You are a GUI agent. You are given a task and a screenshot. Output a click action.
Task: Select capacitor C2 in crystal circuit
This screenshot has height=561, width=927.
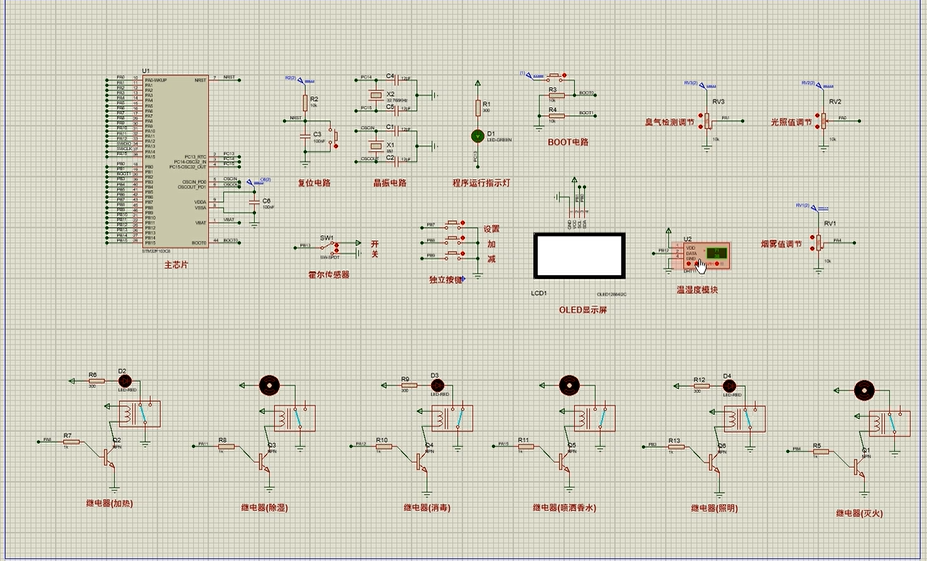(397, 160)
